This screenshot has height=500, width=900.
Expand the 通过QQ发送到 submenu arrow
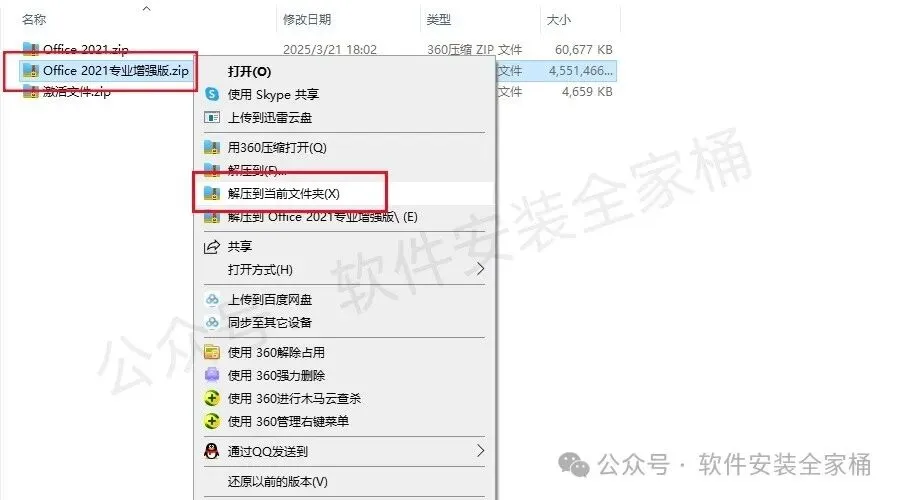click(x=480, y=451)
